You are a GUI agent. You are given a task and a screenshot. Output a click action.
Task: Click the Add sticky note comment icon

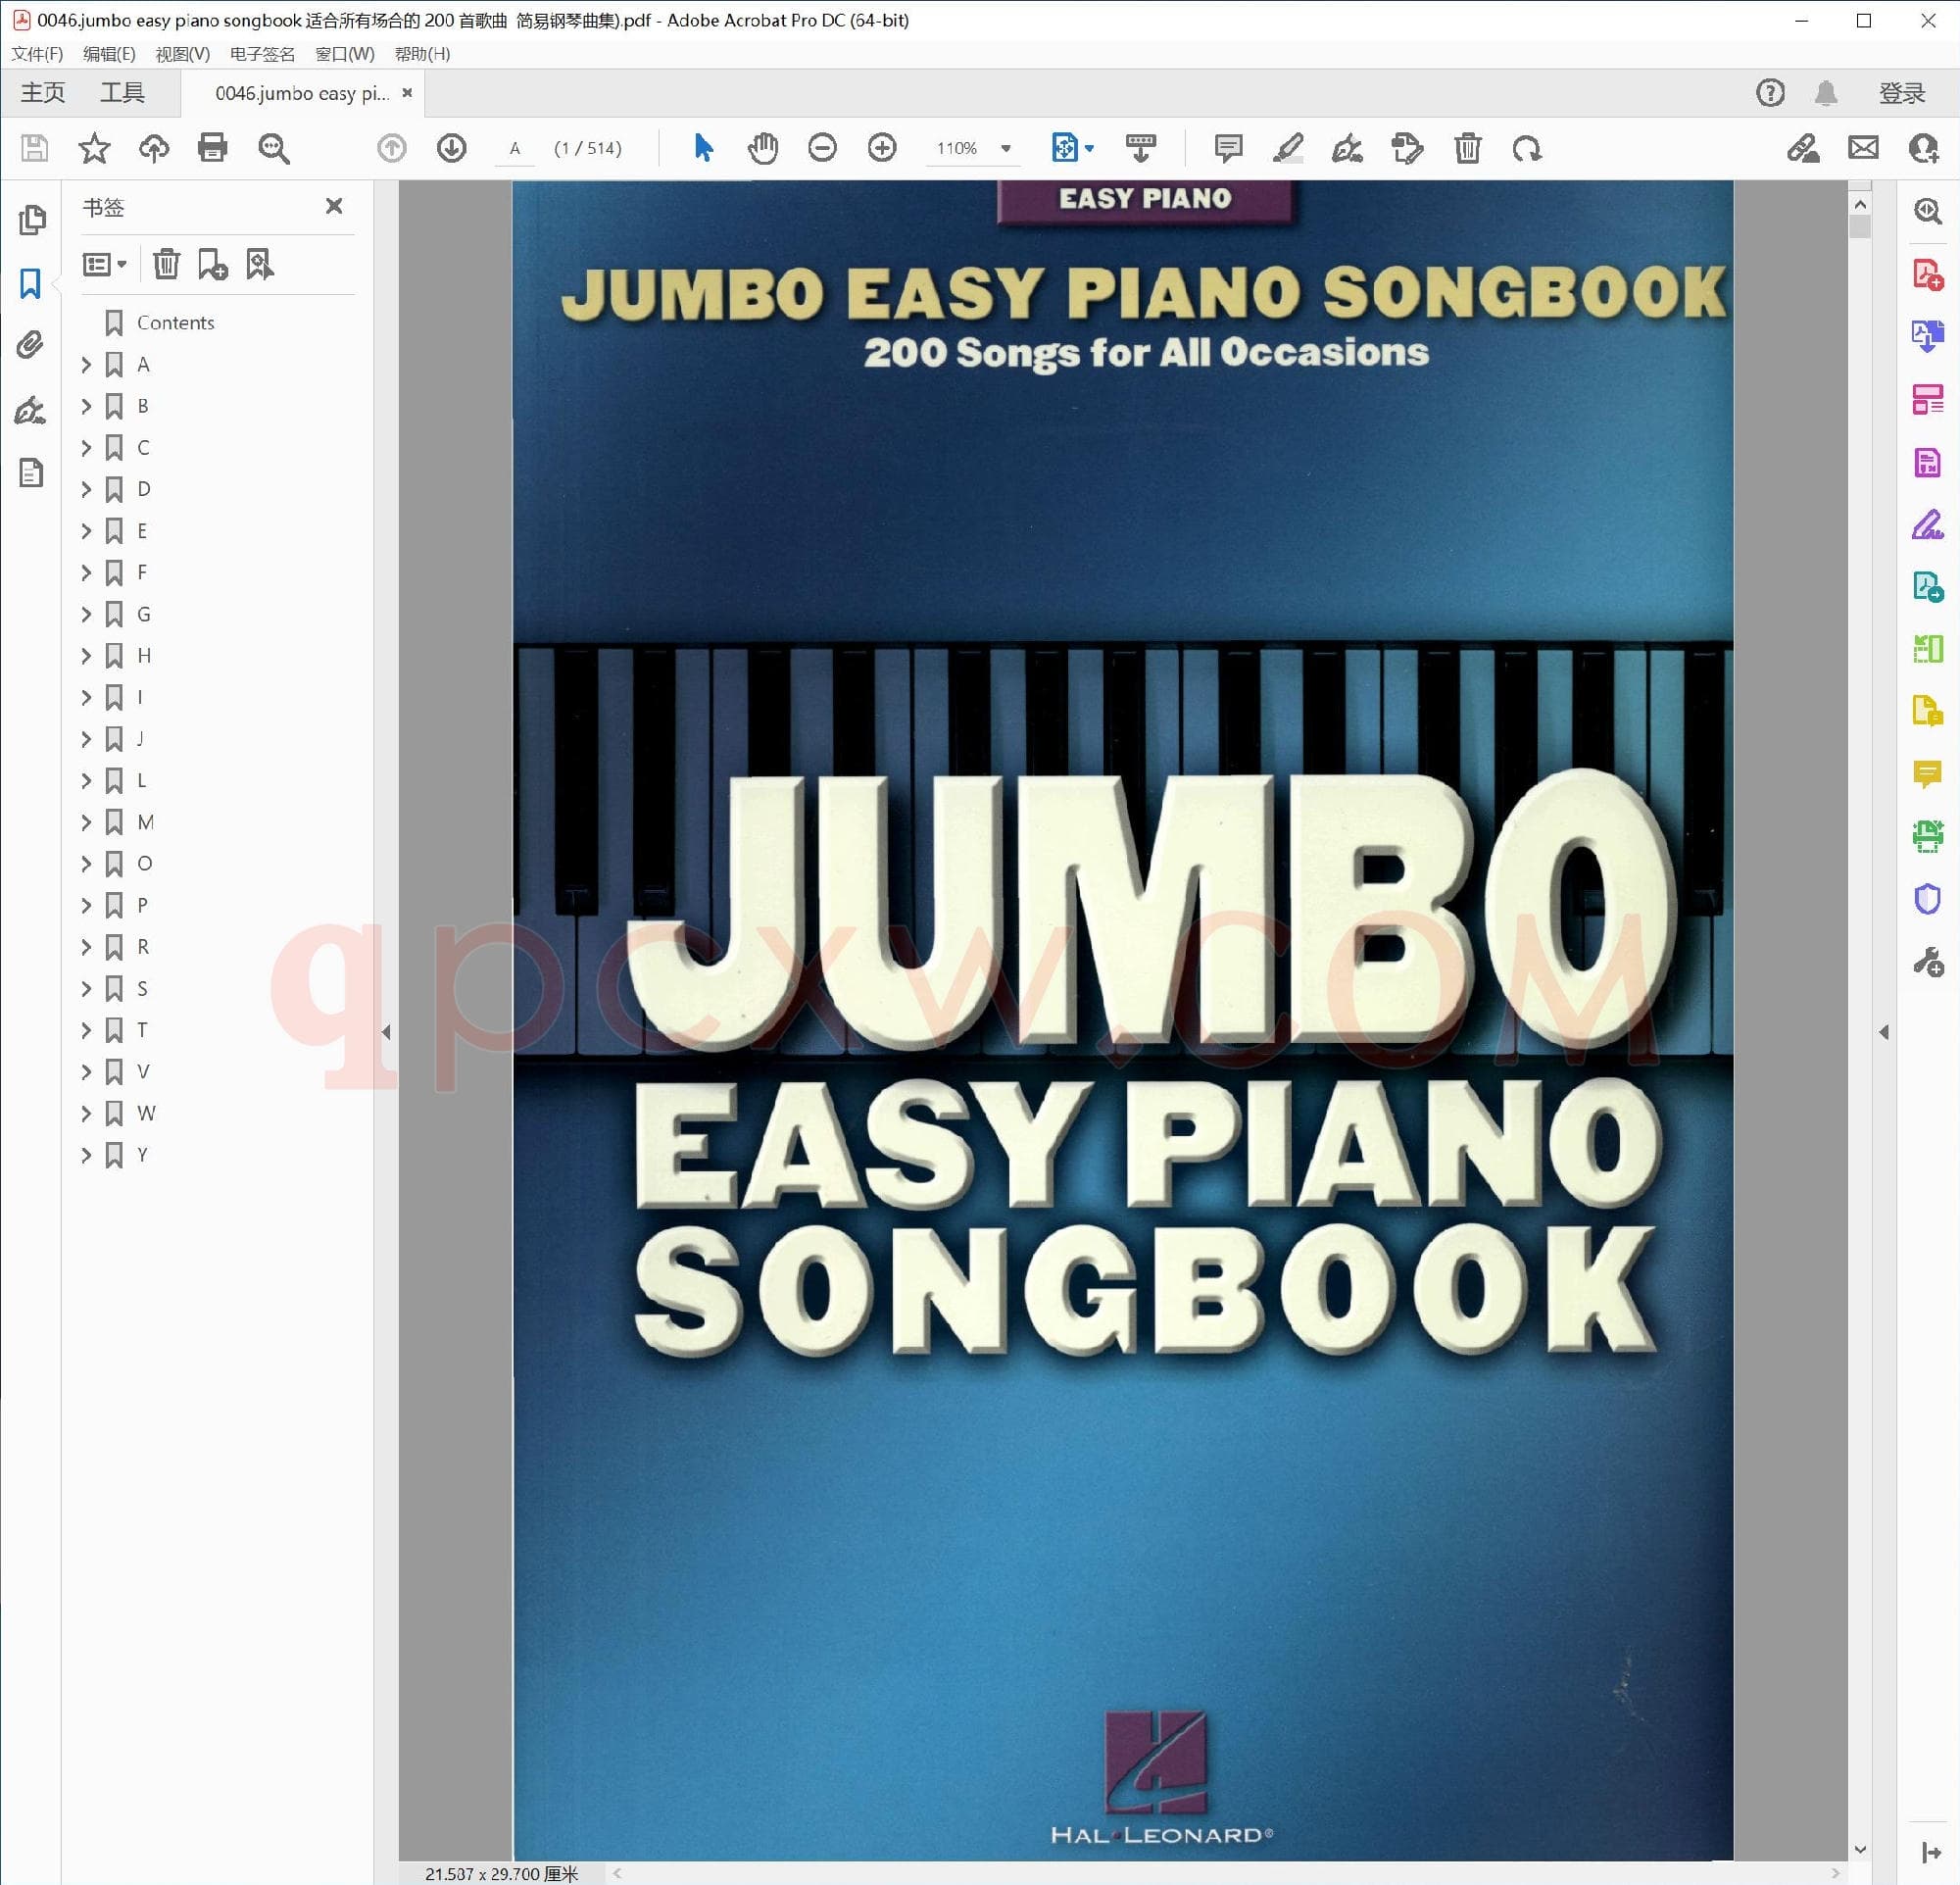[x=1227, y=148]
